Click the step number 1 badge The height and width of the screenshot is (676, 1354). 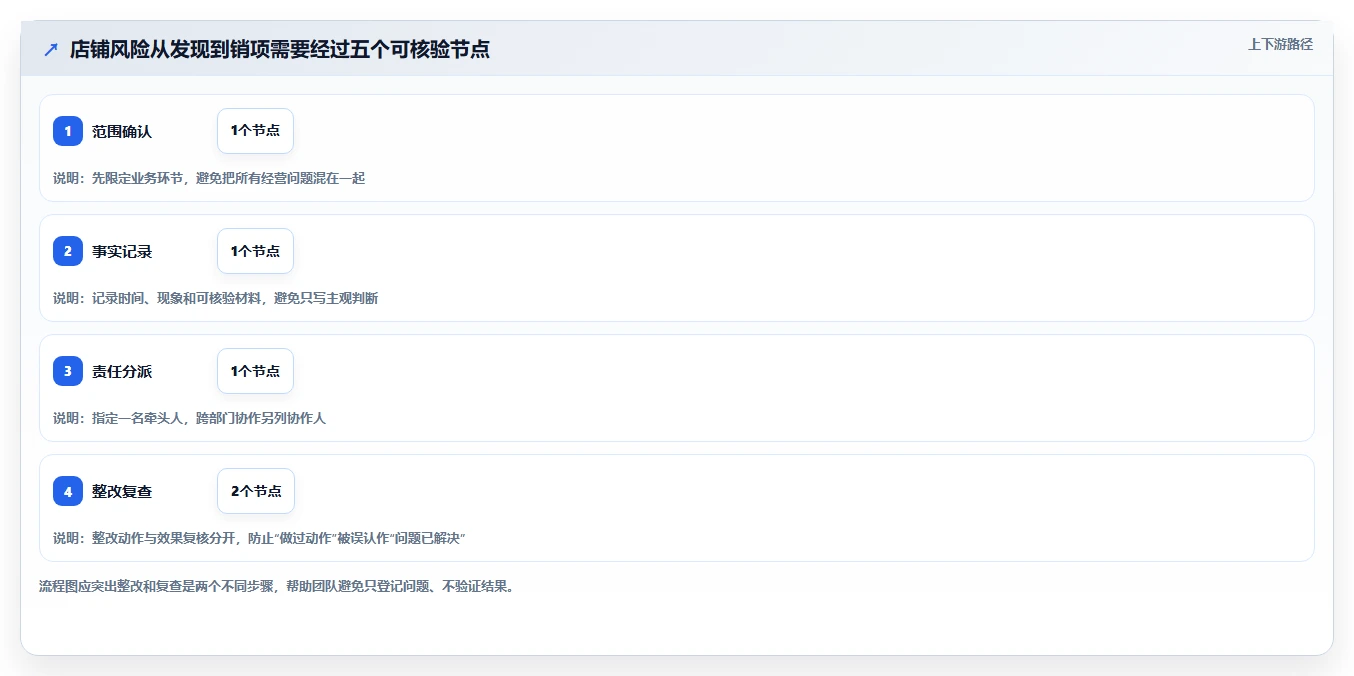coord(68,131)
